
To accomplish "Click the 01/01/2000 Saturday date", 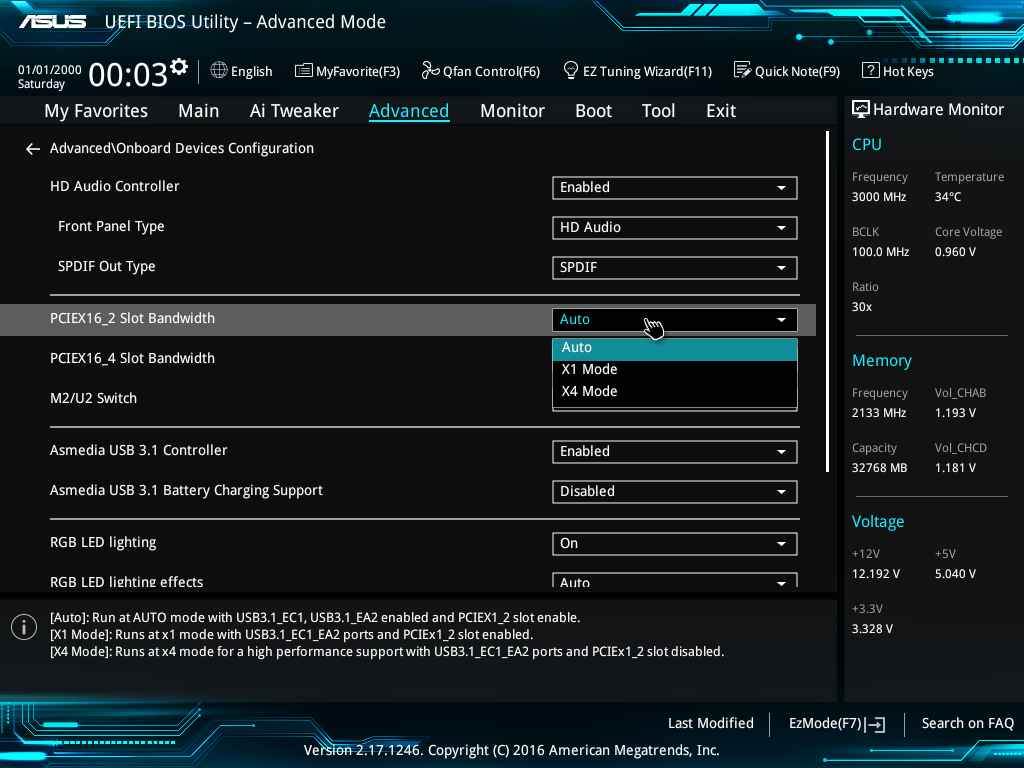I will 50,76.
